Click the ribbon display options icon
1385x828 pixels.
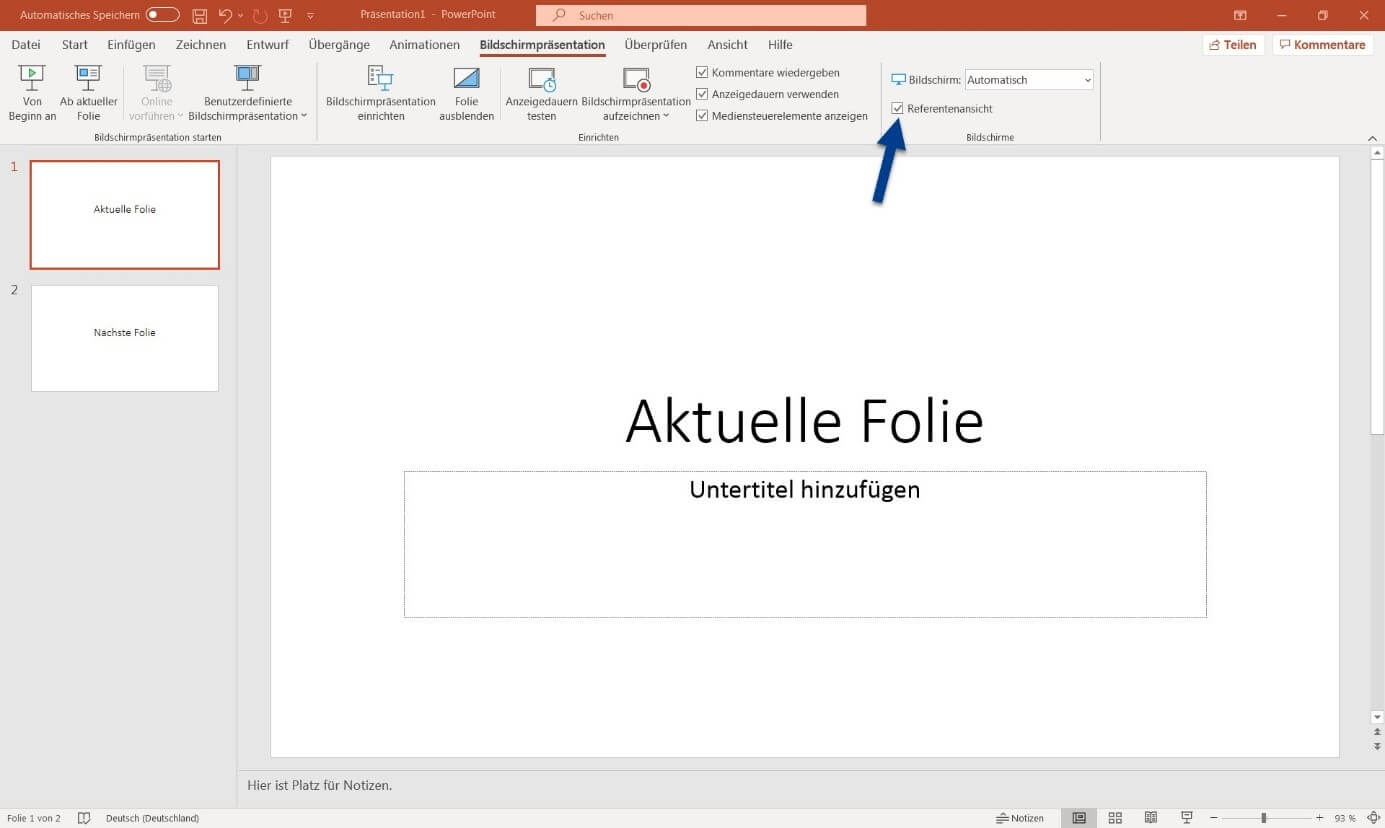tap(1240, 15)
